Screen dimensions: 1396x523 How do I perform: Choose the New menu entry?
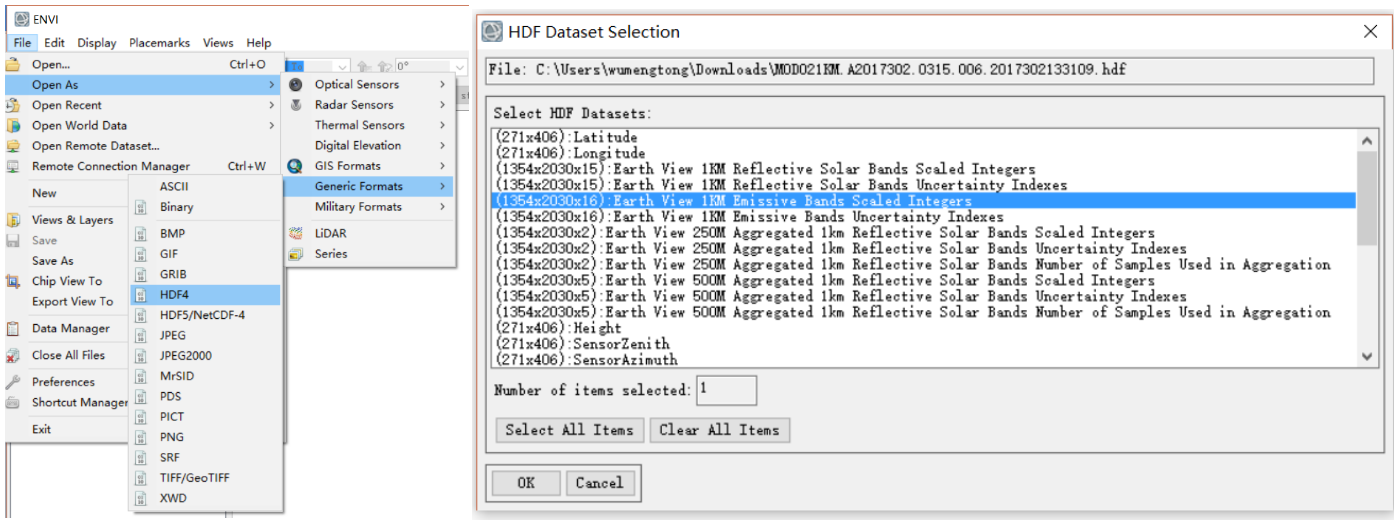tap(44, 193)
